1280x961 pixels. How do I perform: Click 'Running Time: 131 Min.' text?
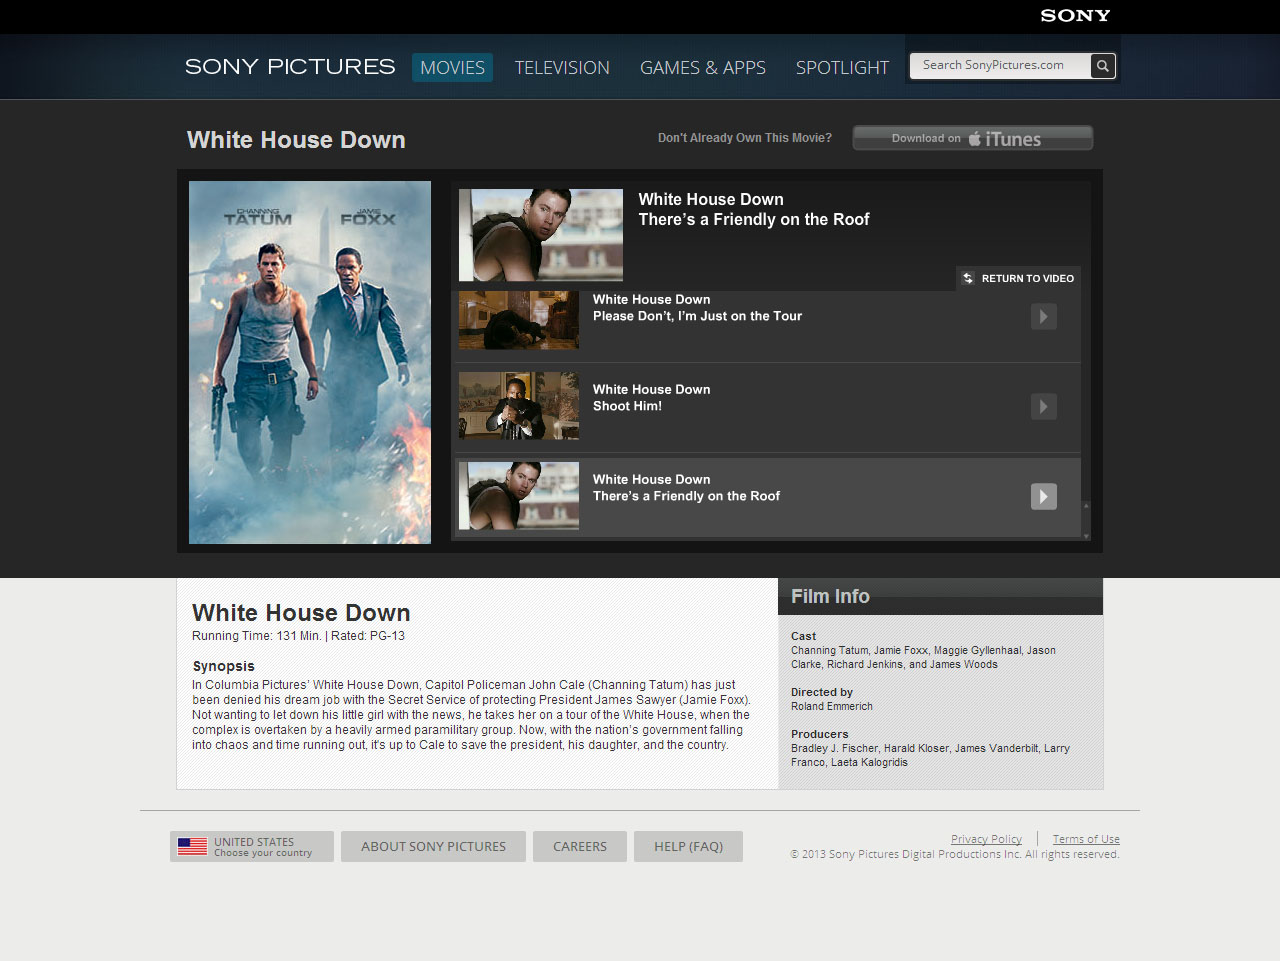[x=256, y=636]
